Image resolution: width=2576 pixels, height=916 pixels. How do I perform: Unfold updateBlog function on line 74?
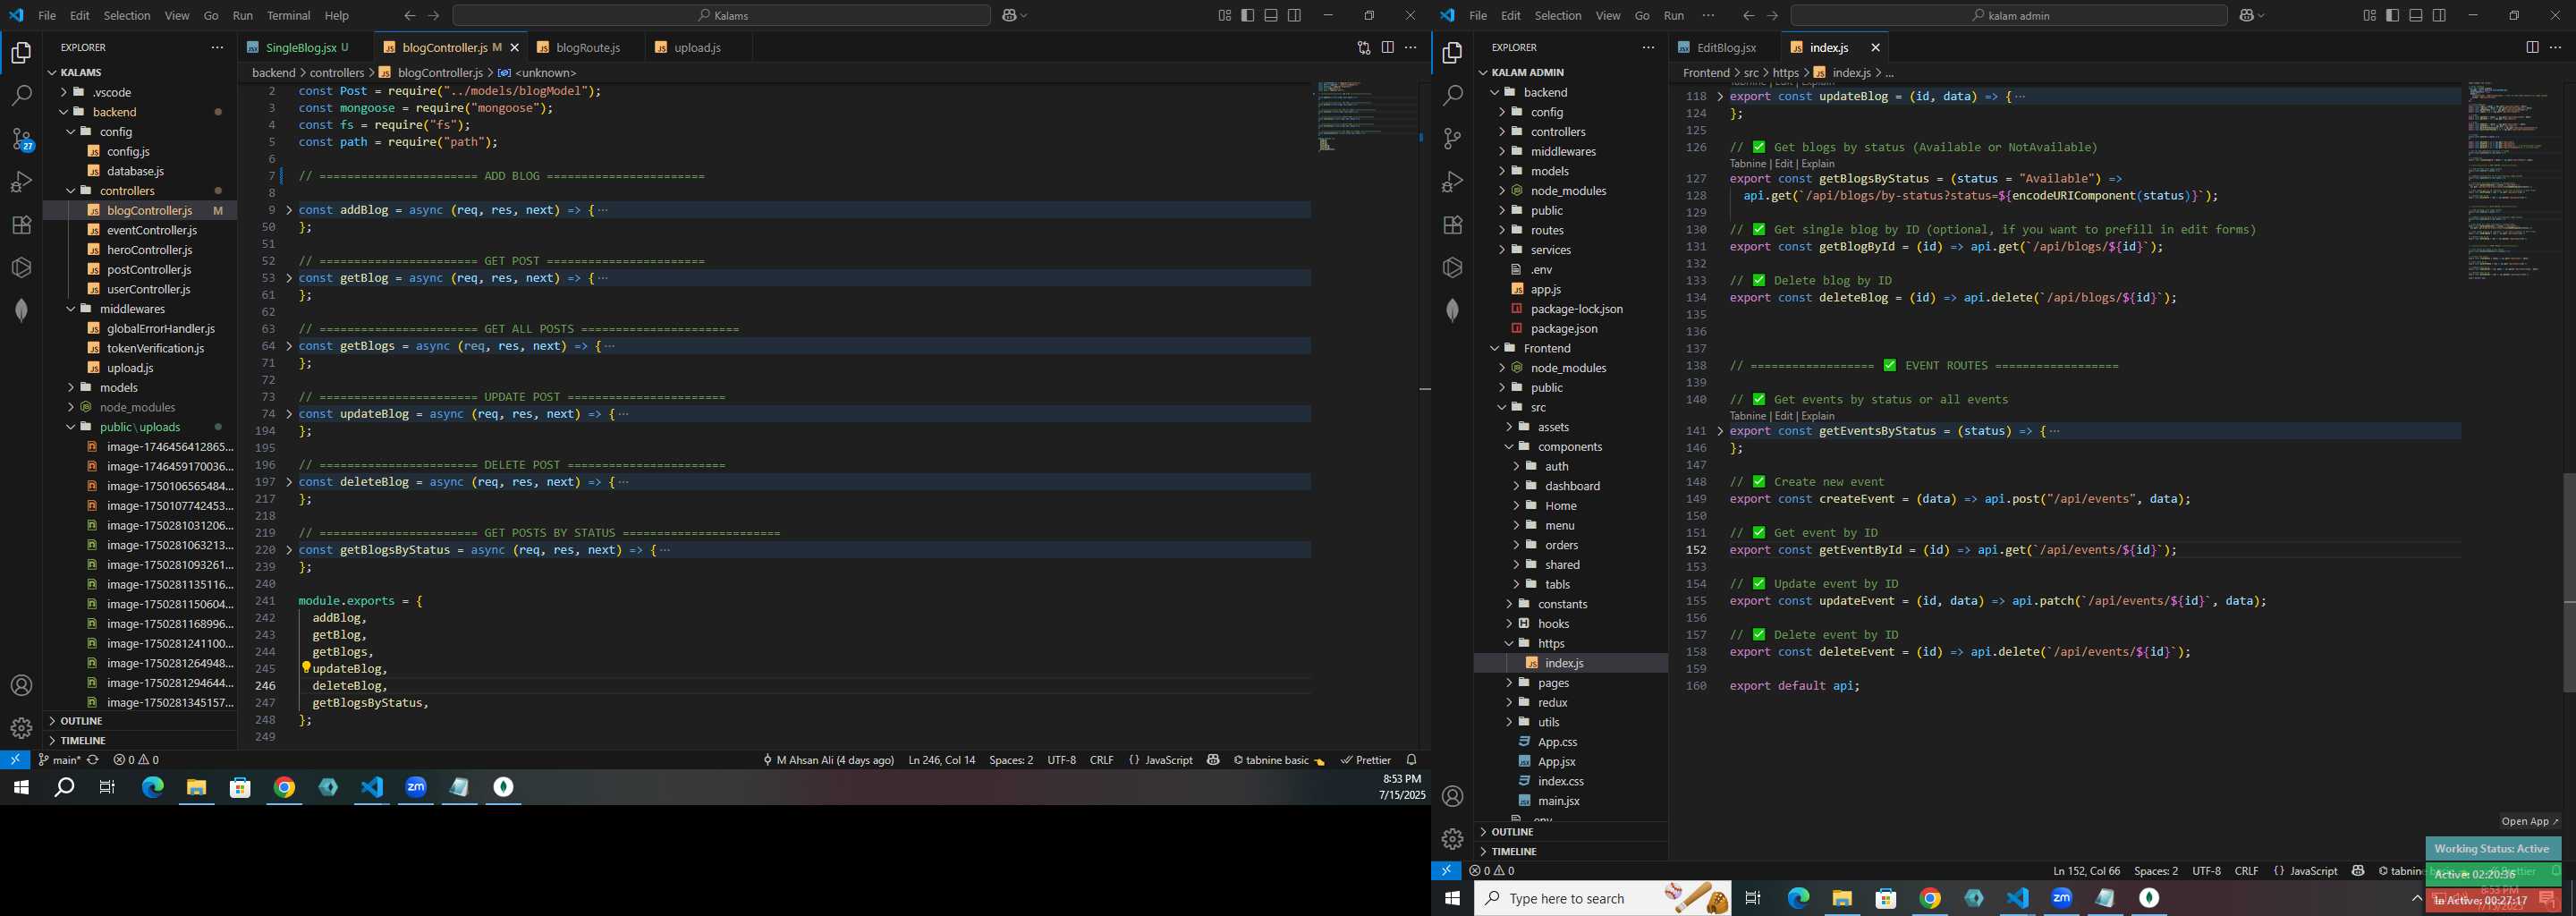tap(289, 414)
